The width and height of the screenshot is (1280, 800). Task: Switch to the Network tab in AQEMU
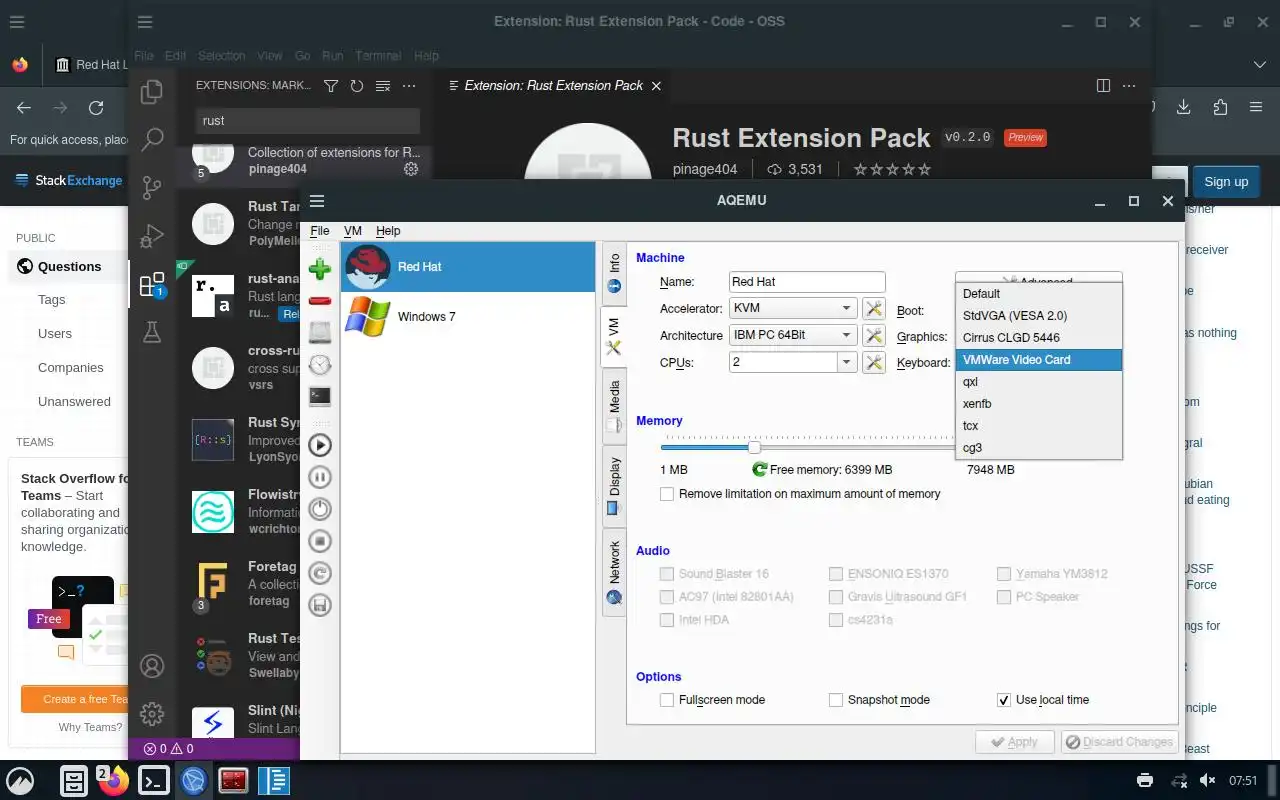tap(614, 573)
